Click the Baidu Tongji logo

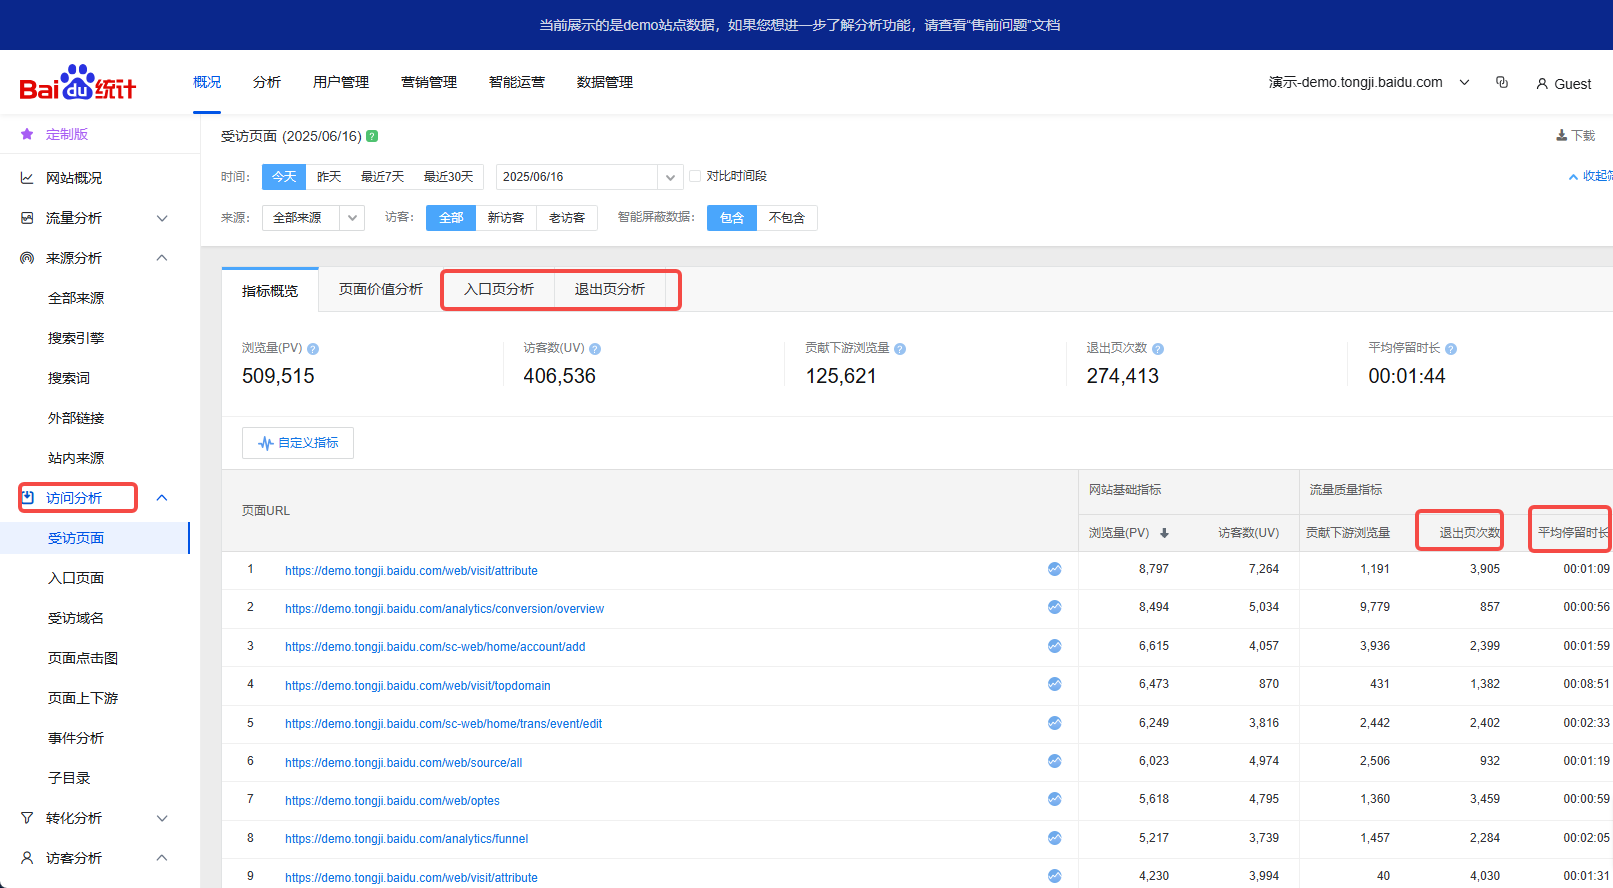point(77,84)
